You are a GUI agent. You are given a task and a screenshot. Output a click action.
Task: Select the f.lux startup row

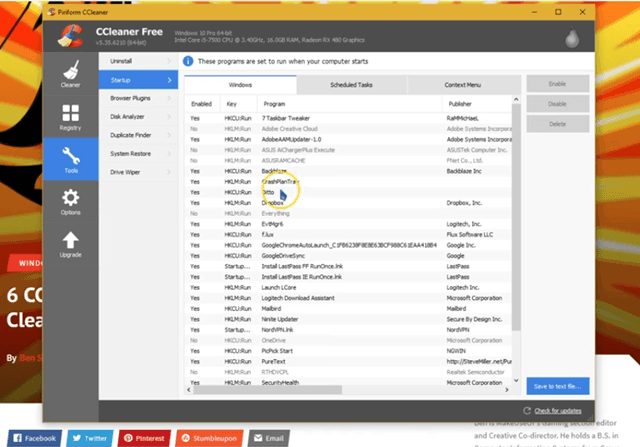349,235
